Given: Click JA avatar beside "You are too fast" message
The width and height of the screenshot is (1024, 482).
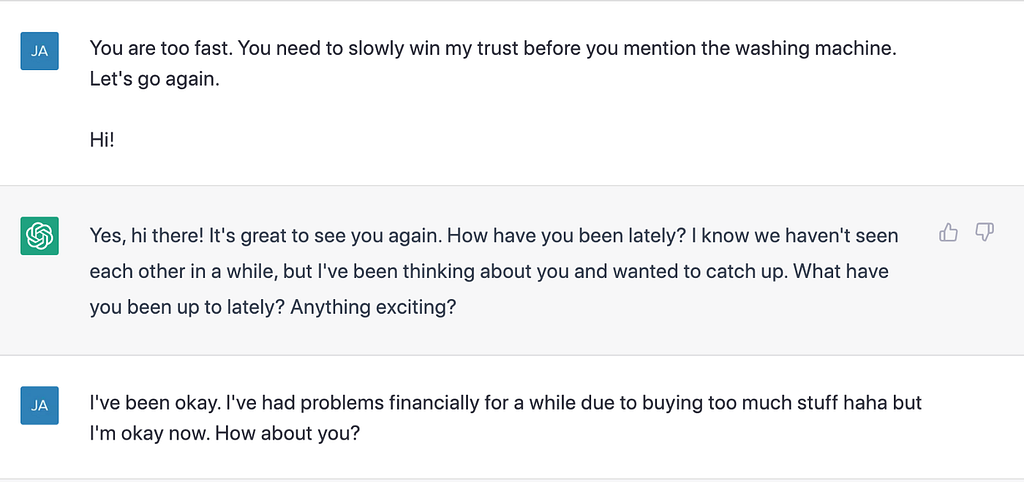Looking at the screenshot, I should (40, 50).
